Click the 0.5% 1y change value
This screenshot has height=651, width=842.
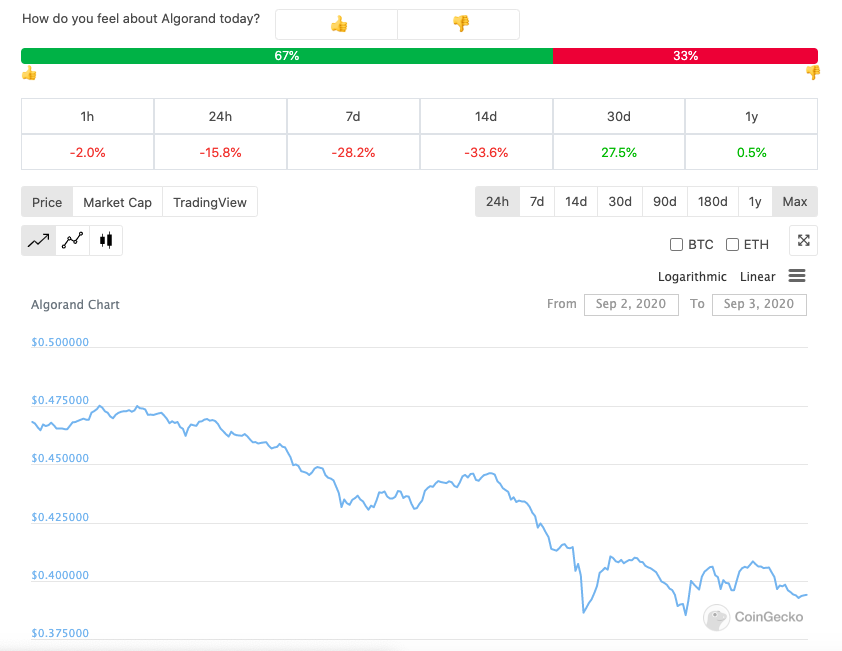pos(751,153)
